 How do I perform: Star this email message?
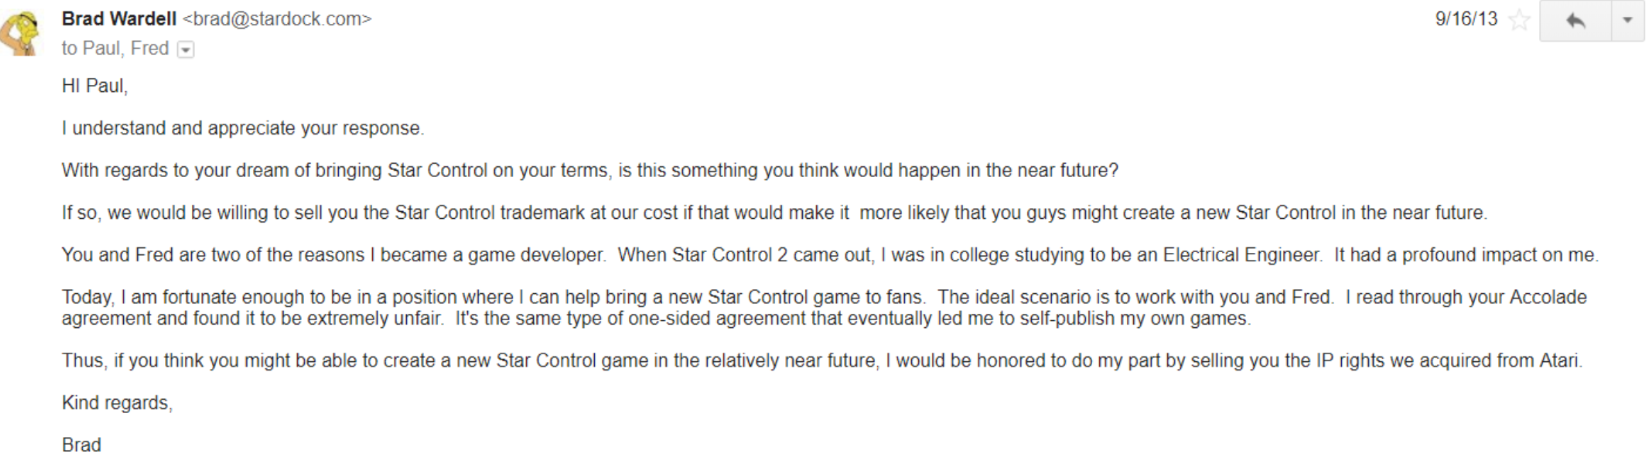point(1519,20)
